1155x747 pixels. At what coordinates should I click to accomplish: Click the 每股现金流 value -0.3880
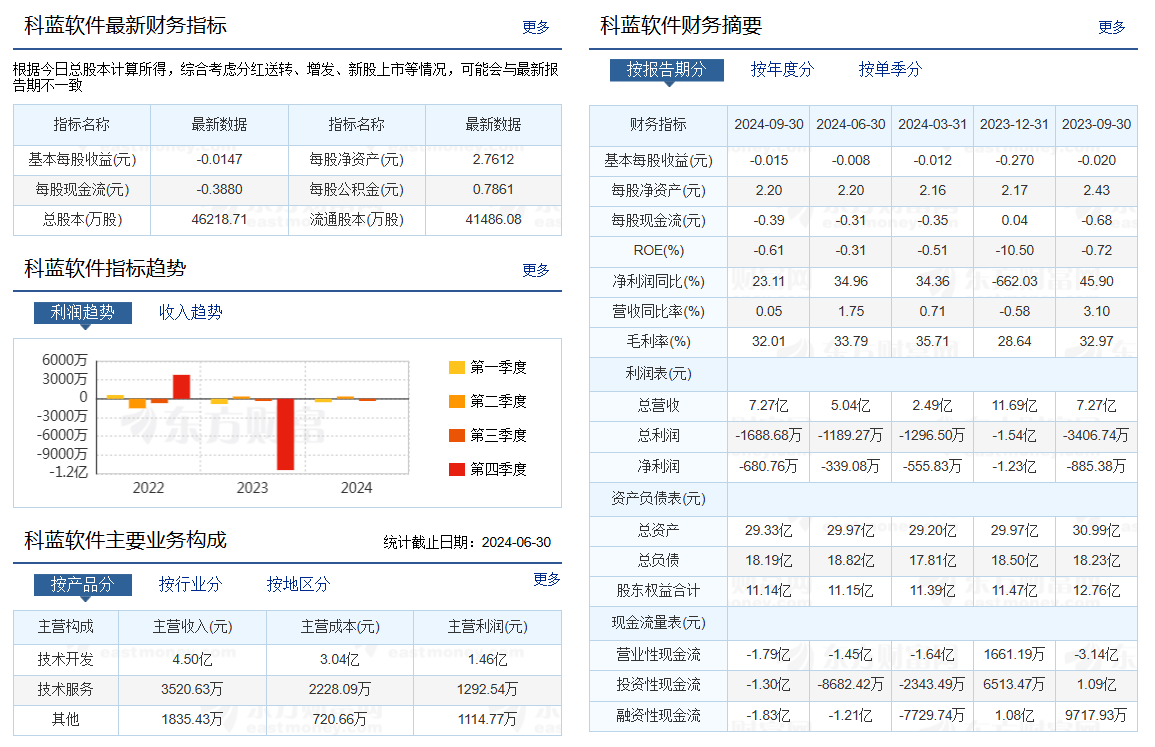tap(220, 190)
